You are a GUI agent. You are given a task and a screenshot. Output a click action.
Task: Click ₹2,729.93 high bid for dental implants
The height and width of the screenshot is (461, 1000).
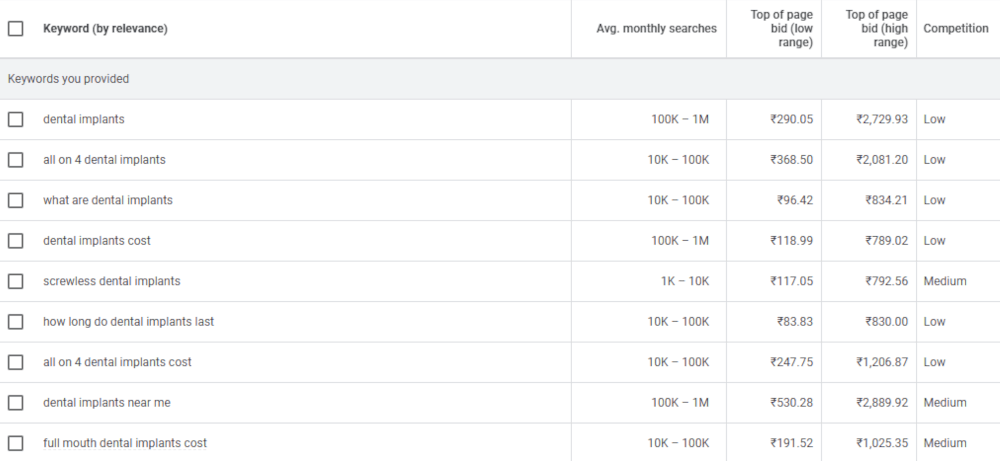click(881, 120)
